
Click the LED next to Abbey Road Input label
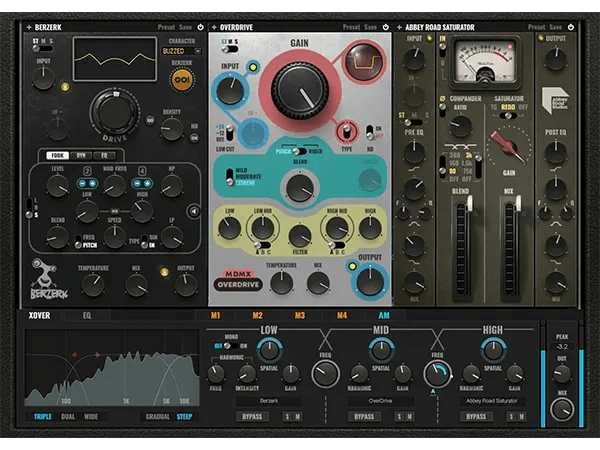click(x=429, y=38)
